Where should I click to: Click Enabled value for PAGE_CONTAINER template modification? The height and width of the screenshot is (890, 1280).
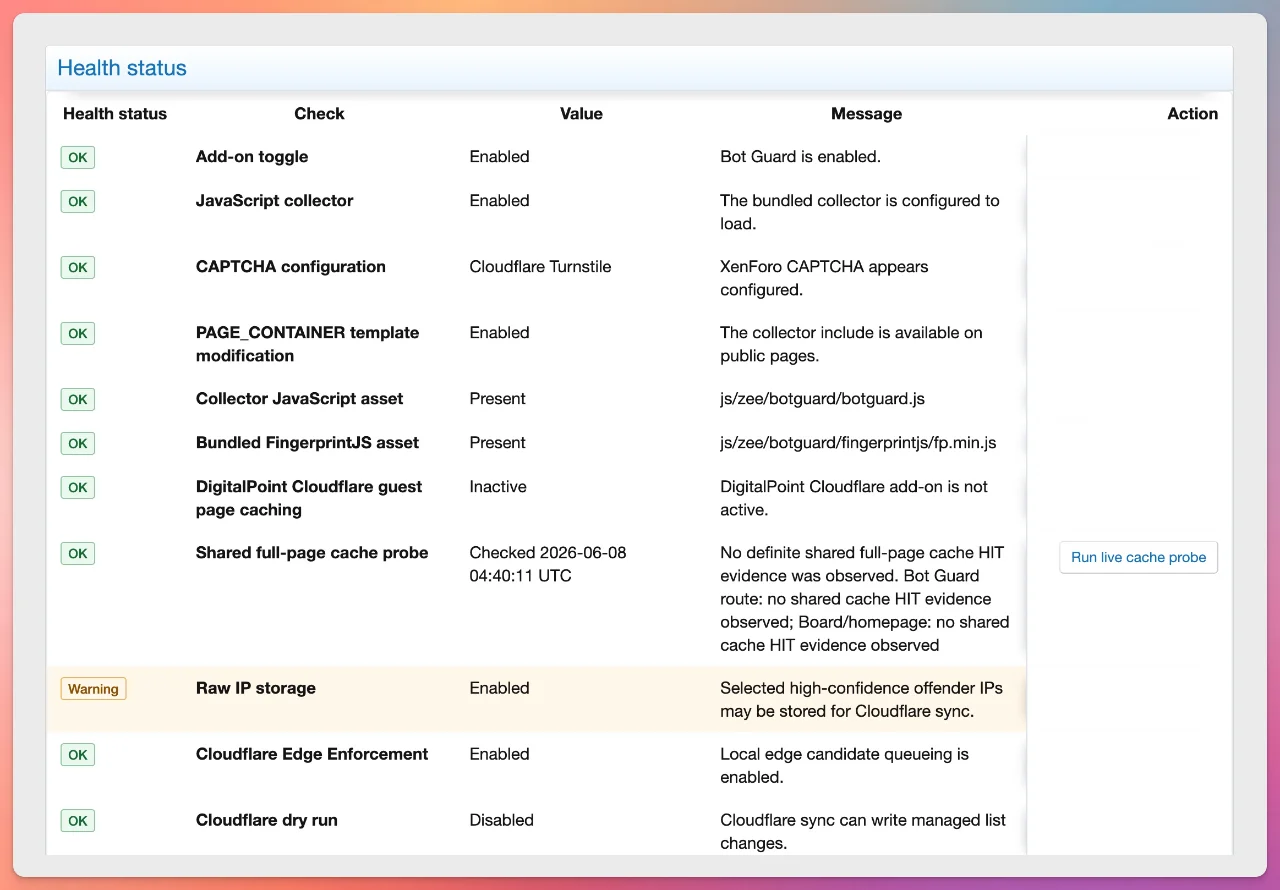tap(499, 332)
